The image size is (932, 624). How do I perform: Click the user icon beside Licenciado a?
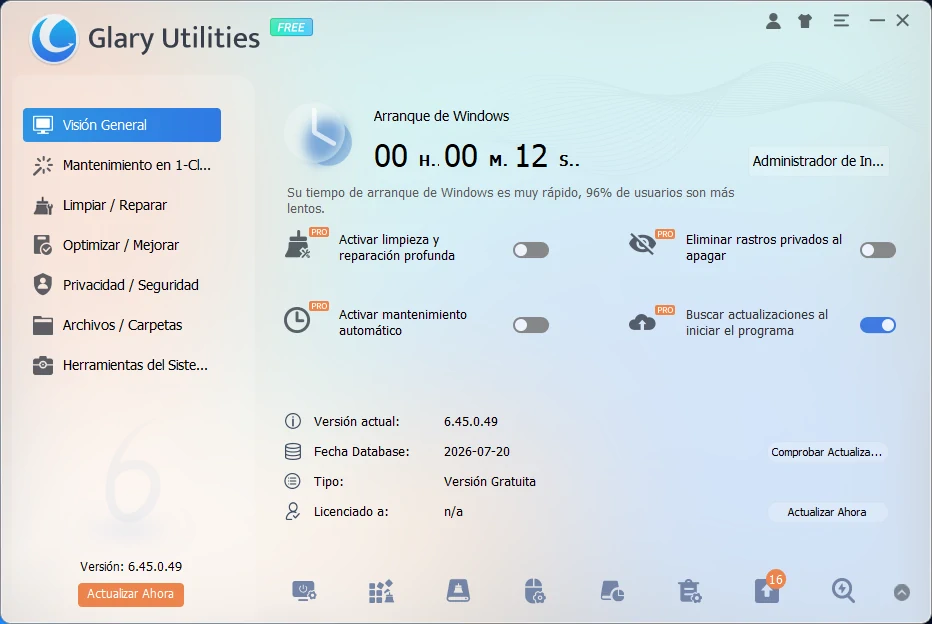point(292,511)
